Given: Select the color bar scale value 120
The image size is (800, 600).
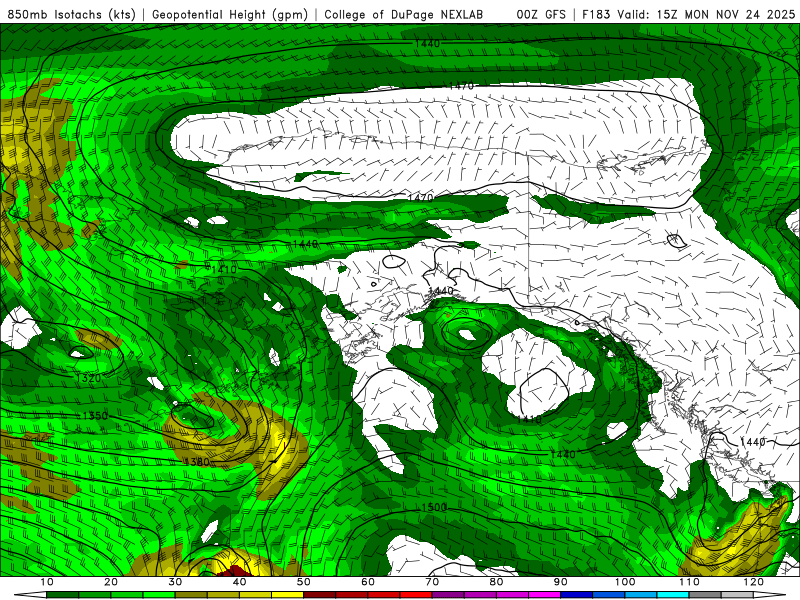Looking at the screenshot, I should [754, 582].
